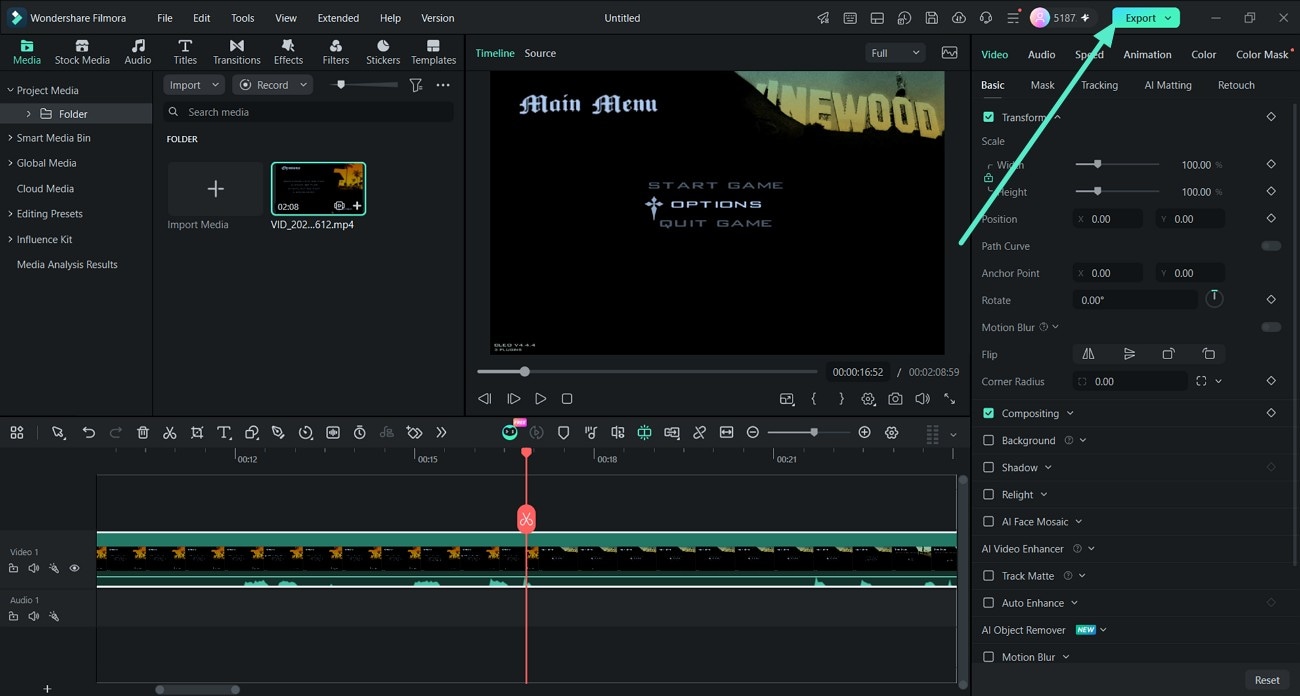Image resolution: width=1300 pixels, height=696 pixels.
Task: Open the Tools menu
Action: tap(242, 18)
